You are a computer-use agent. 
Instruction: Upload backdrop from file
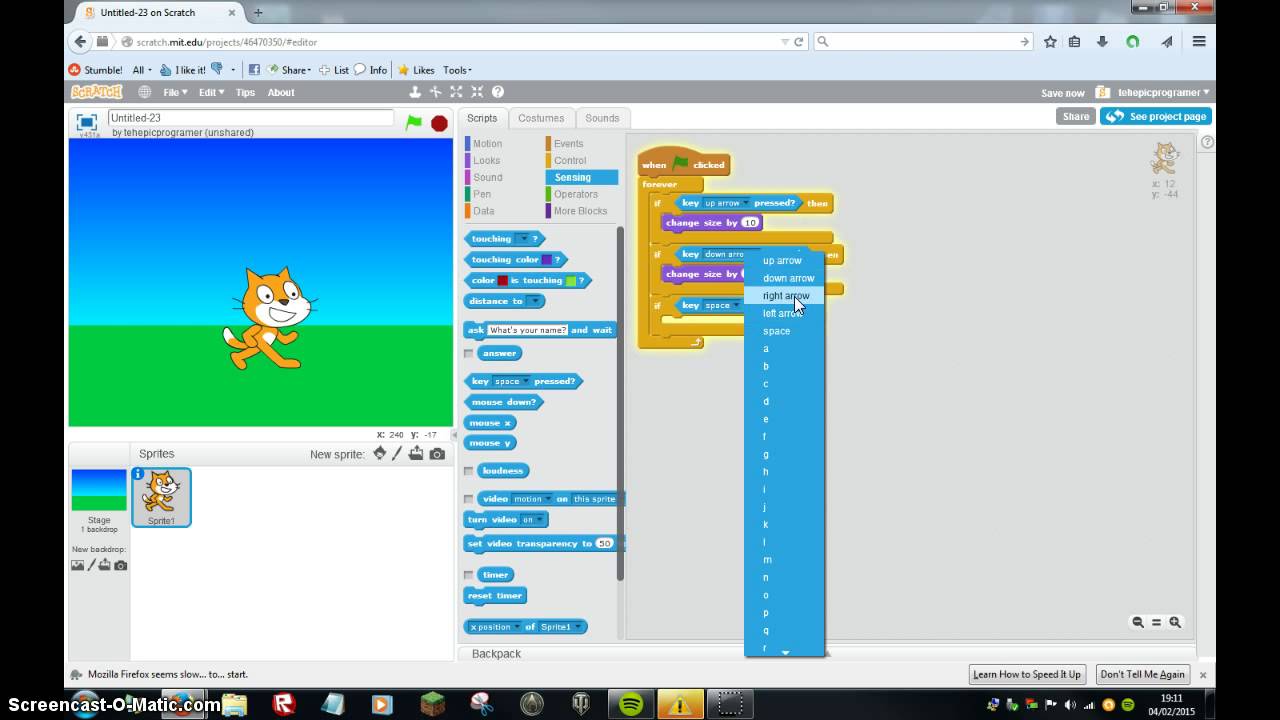point(104,565)
